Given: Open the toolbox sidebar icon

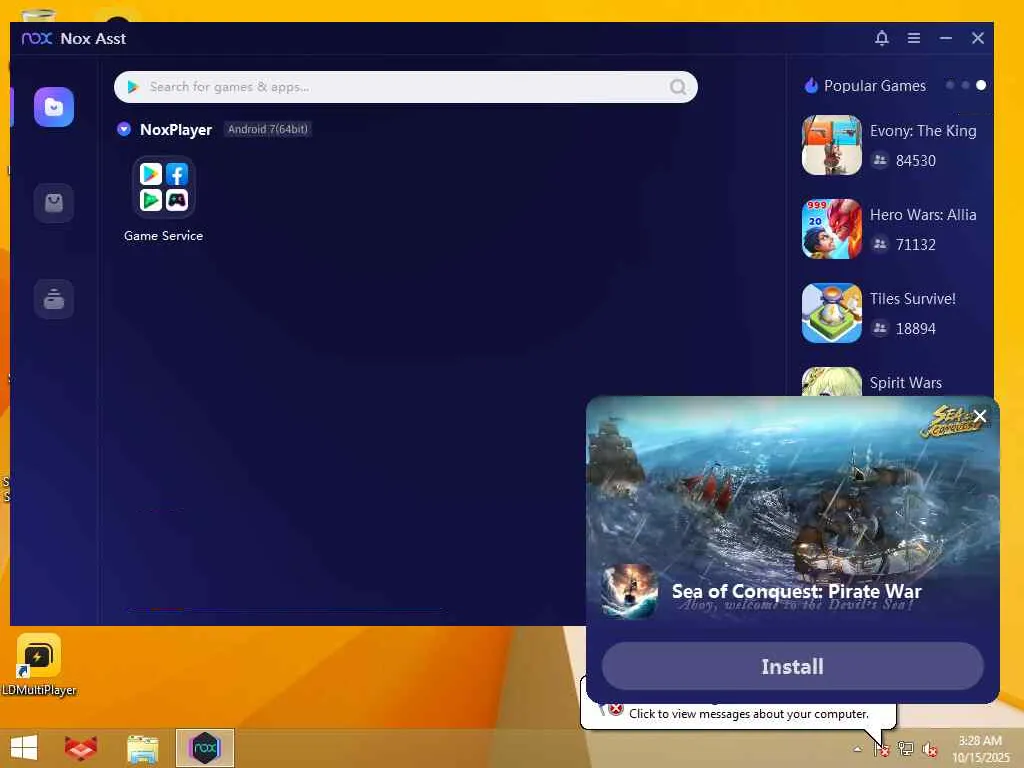Looking at the screenshot, I should point(54,299).
